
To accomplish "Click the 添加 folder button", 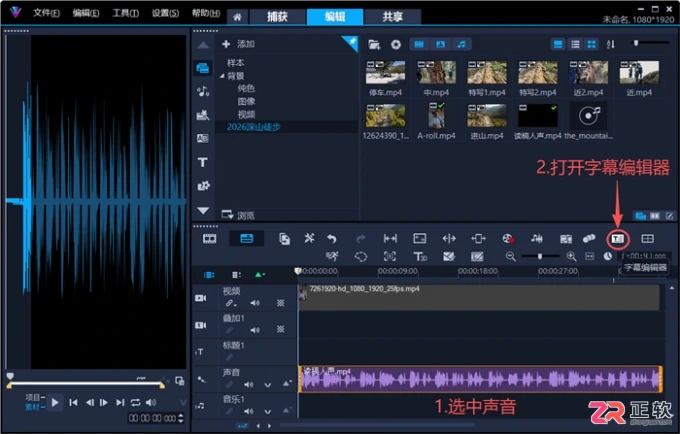I will pos(239,44).
